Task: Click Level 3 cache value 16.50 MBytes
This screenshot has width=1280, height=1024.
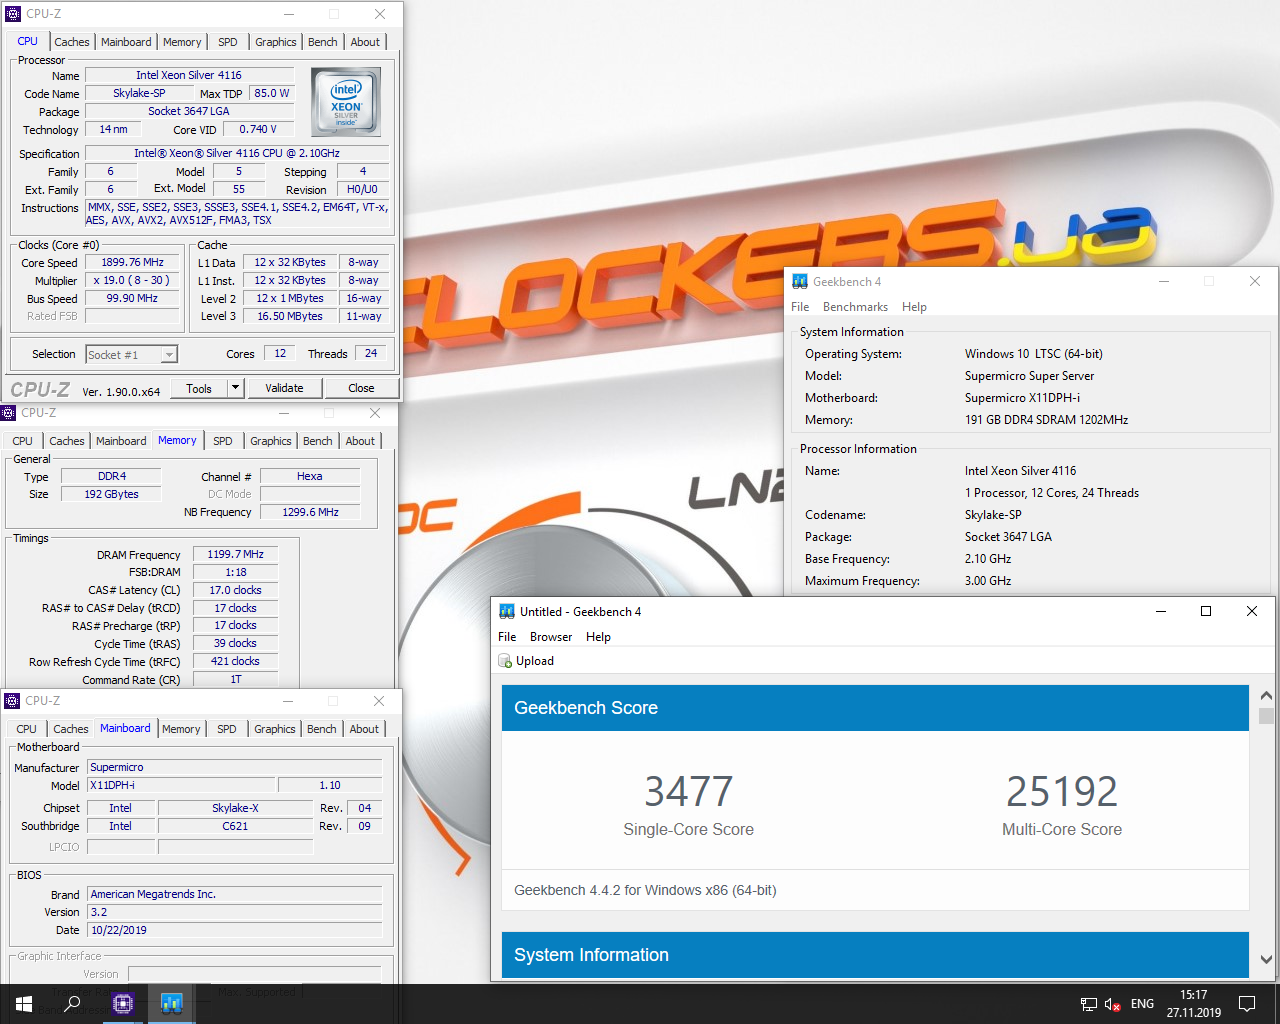Action: [x=290, y=316]
